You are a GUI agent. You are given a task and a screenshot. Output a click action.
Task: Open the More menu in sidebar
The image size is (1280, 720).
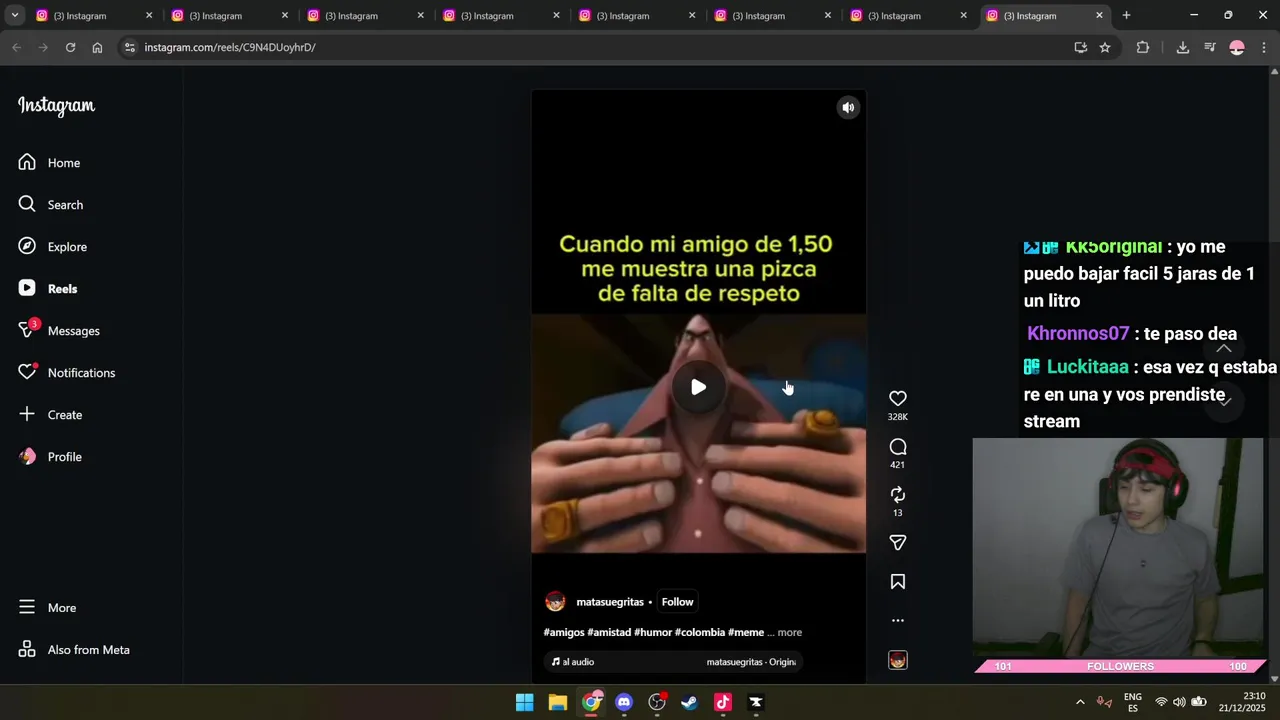pyautogui.click(x=48, y=608)
